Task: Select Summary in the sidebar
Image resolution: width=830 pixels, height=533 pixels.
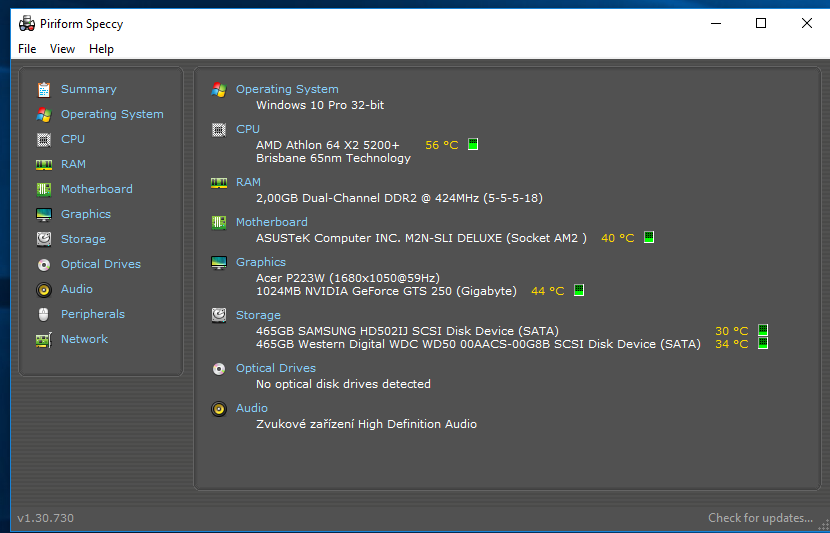Action: pyautogui.click(x=88, y=89)
